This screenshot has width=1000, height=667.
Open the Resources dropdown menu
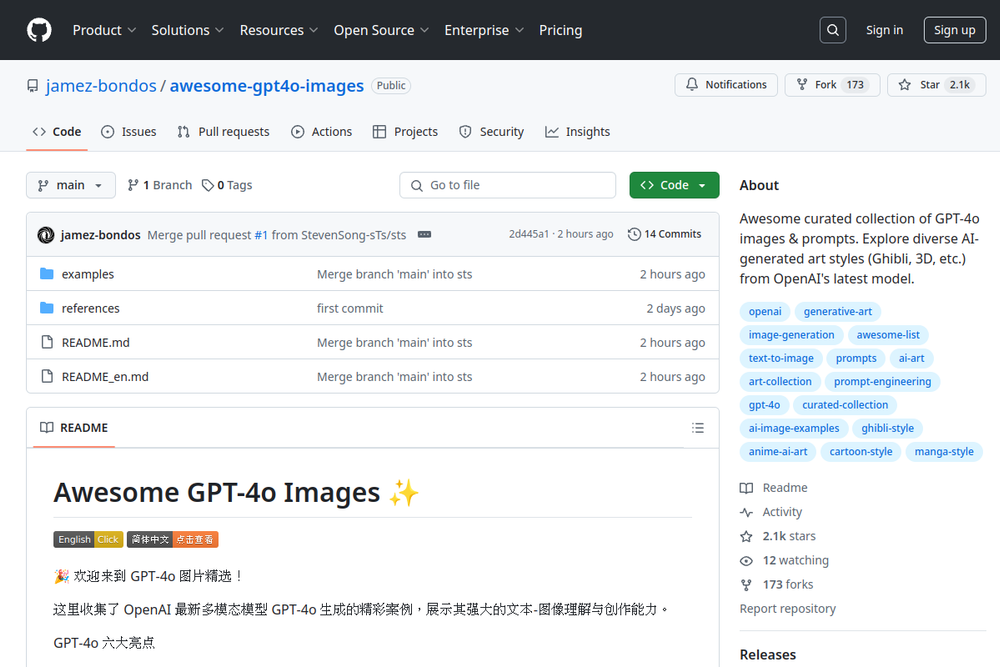(279, 30)
